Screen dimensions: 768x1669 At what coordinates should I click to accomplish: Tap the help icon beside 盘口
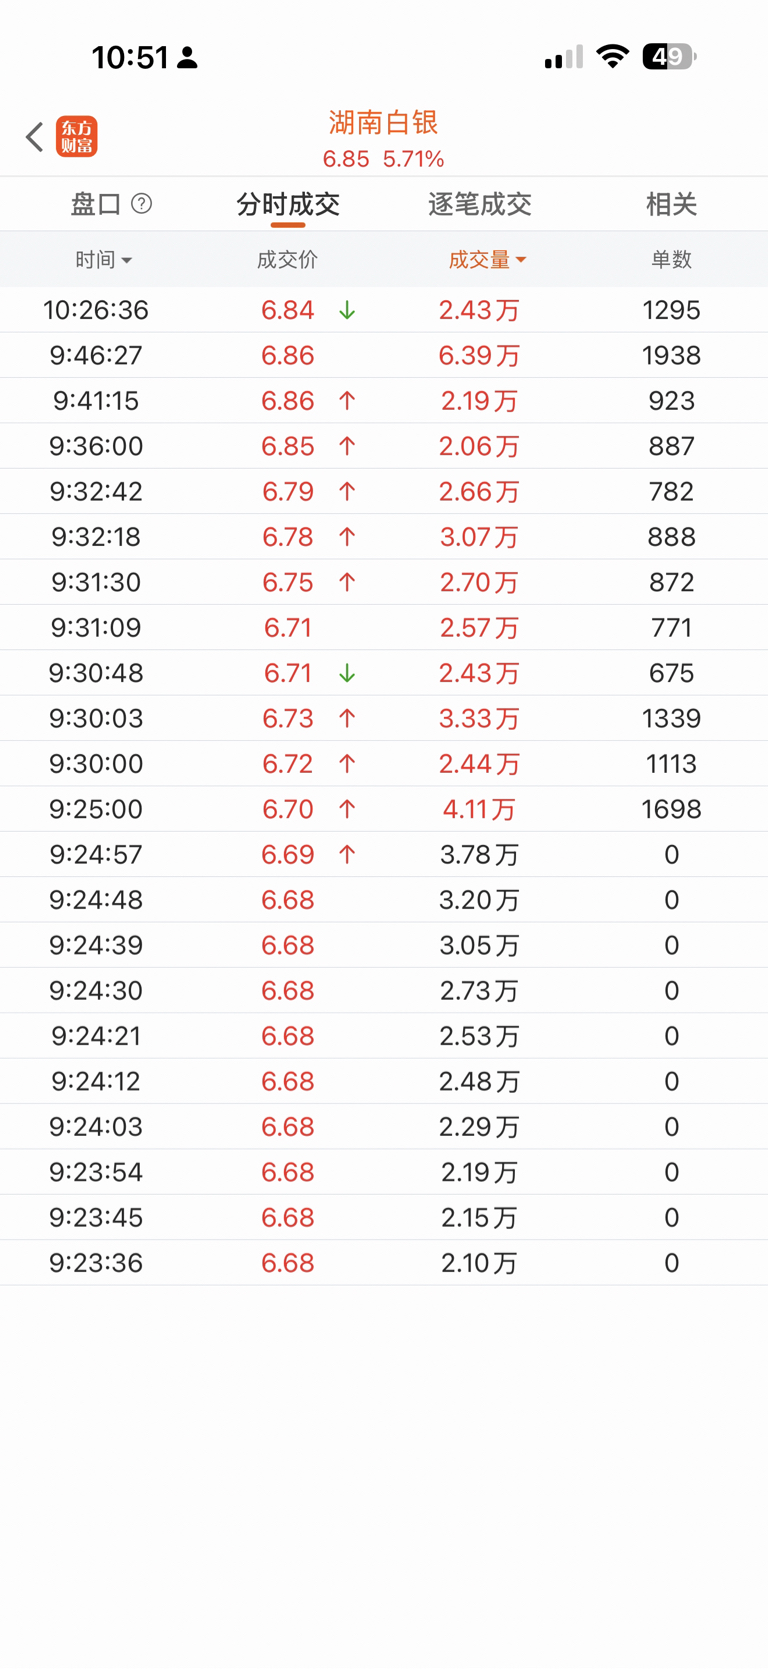142,204
